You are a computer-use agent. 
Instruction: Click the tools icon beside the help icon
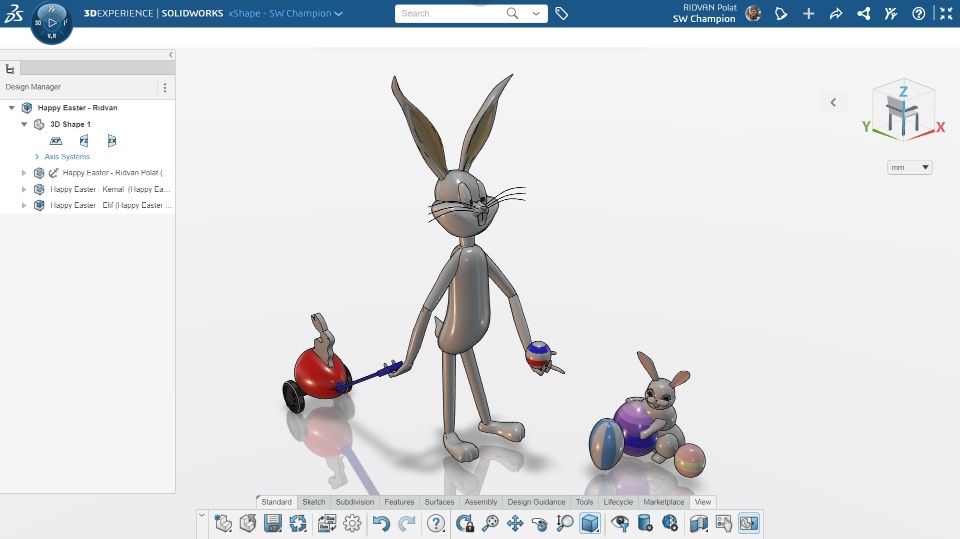click(x=891, y=13)
